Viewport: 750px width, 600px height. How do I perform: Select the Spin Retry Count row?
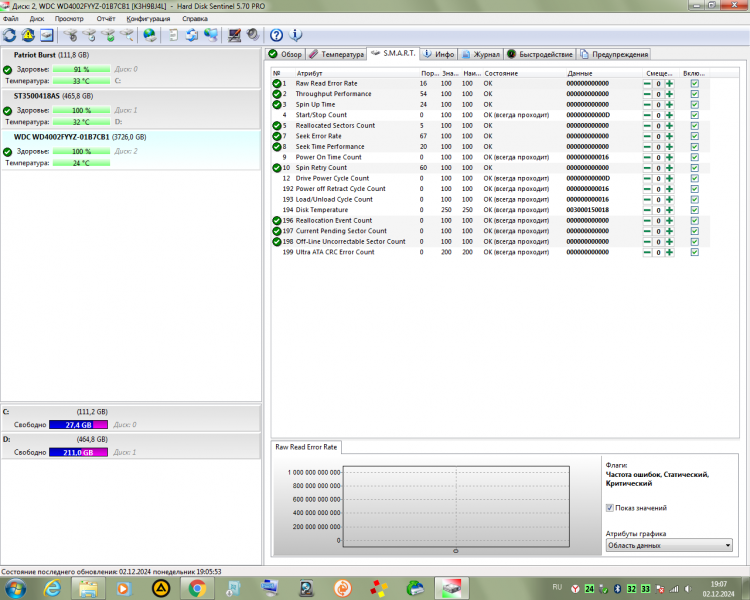pyautogui.click(x=490, y=168)
